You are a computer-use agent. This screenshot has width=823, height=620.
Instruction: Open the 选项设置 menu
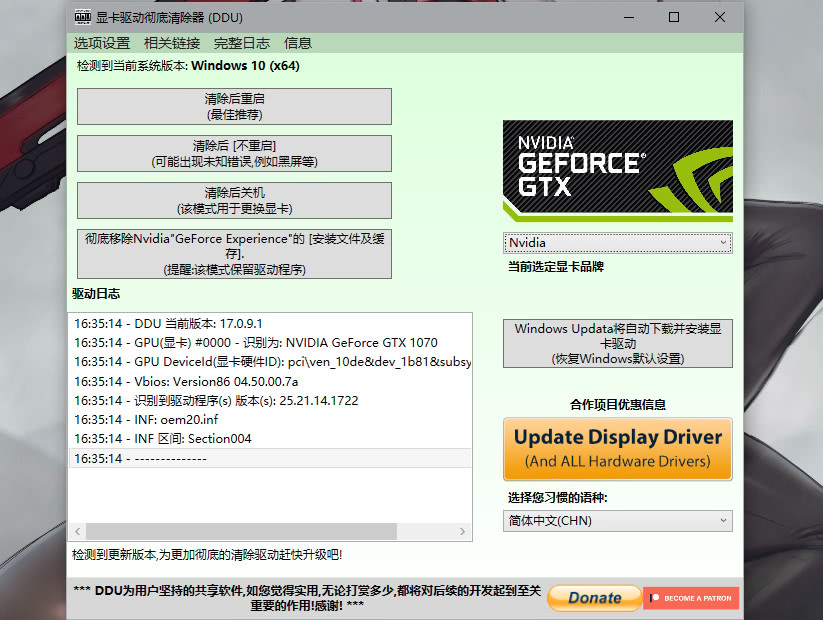102,43
